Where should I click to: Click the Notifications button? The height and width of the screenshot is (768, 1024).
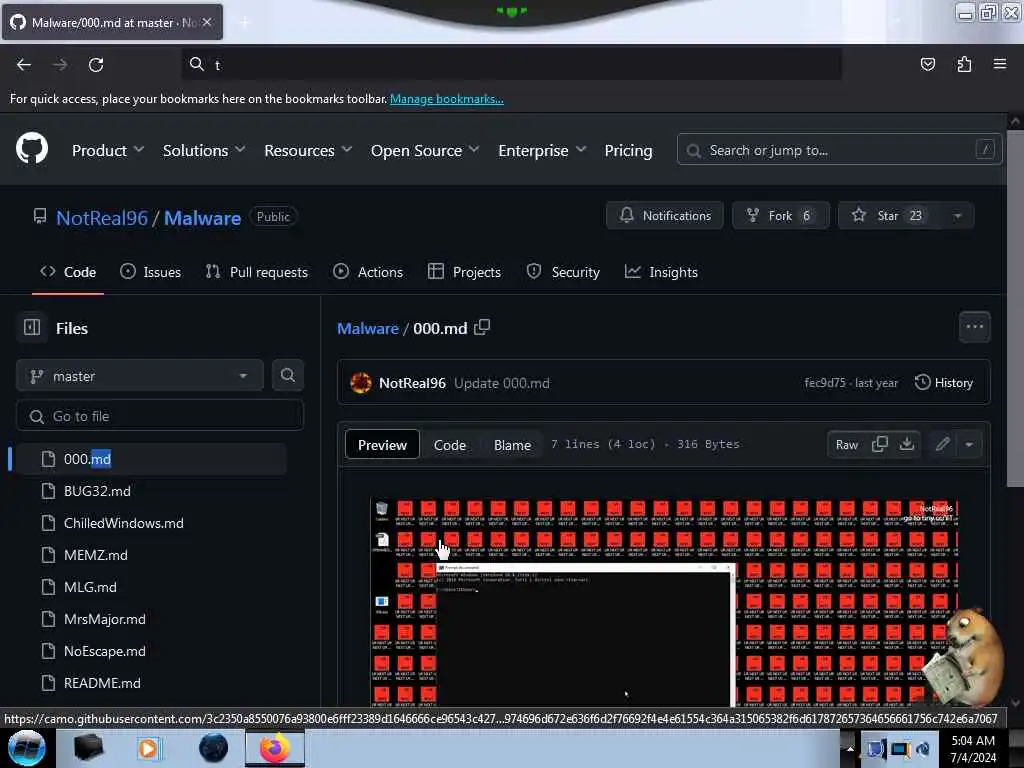click(x=665, y=216)
